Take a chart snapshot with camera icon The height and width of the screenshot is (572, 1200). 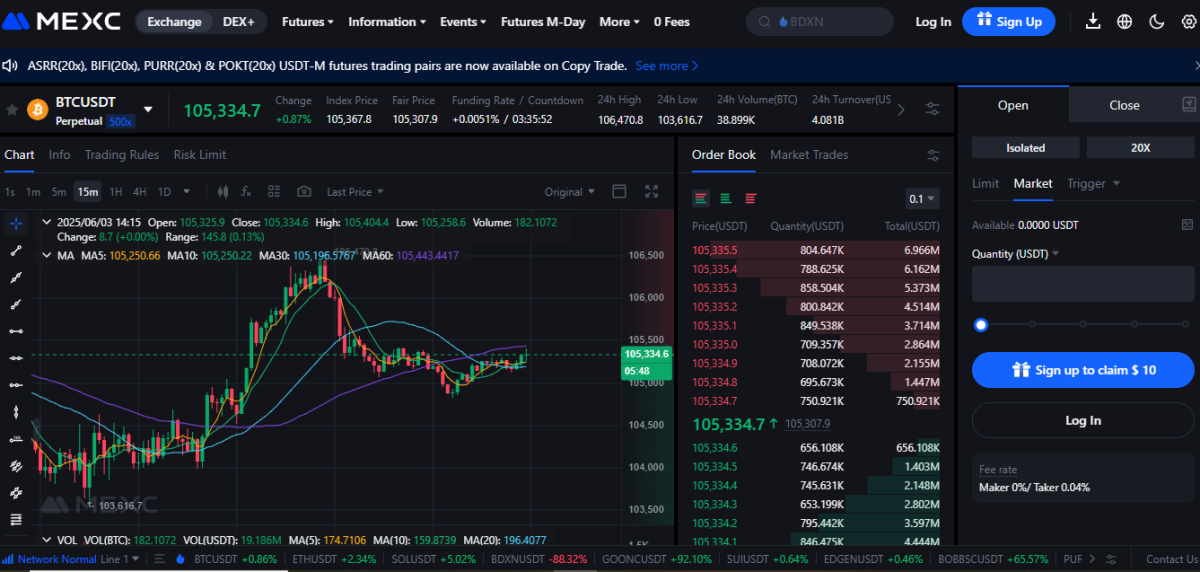(x=304, y=191)
